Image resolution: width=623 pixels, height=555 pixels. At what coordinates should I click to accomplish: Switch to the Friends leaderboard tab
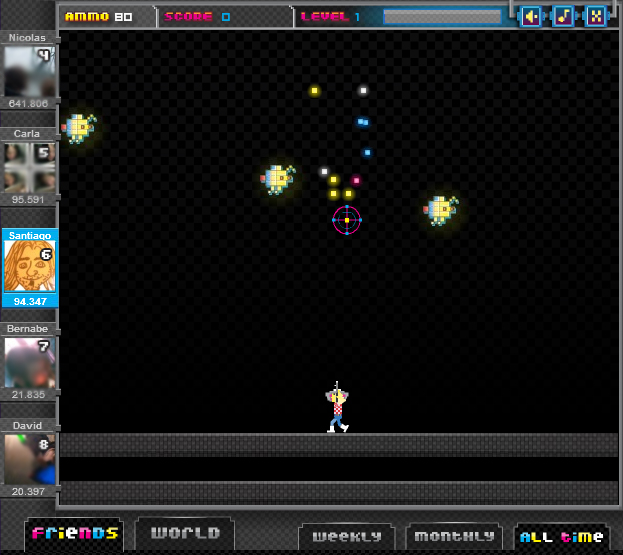coord(75,533)
